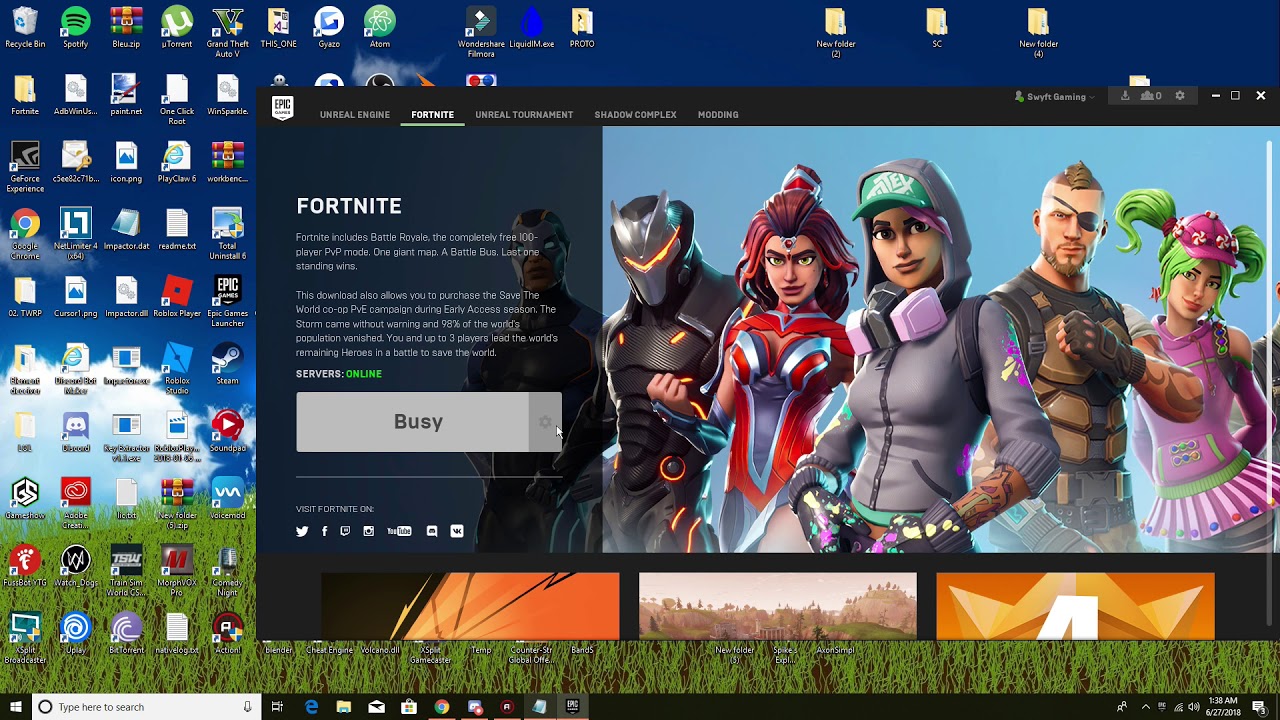
Task: Select the Epic Games Launcher desktop icon
Action: 227,302
